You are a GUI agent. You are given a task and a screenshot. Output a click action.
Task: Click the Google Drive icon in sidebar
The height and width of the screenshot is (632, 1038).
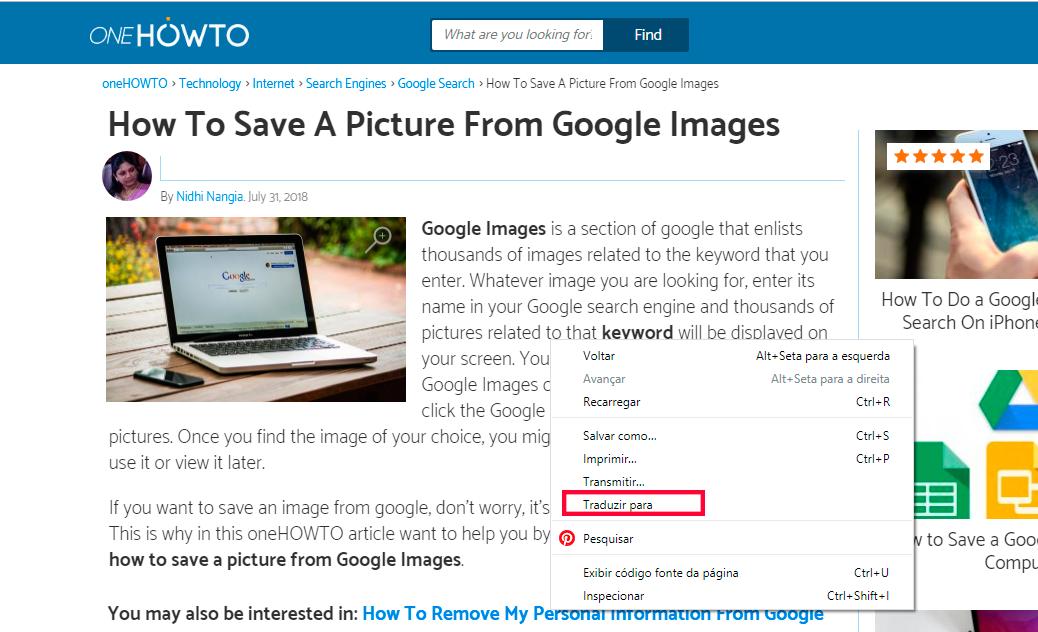(1010, 400)
